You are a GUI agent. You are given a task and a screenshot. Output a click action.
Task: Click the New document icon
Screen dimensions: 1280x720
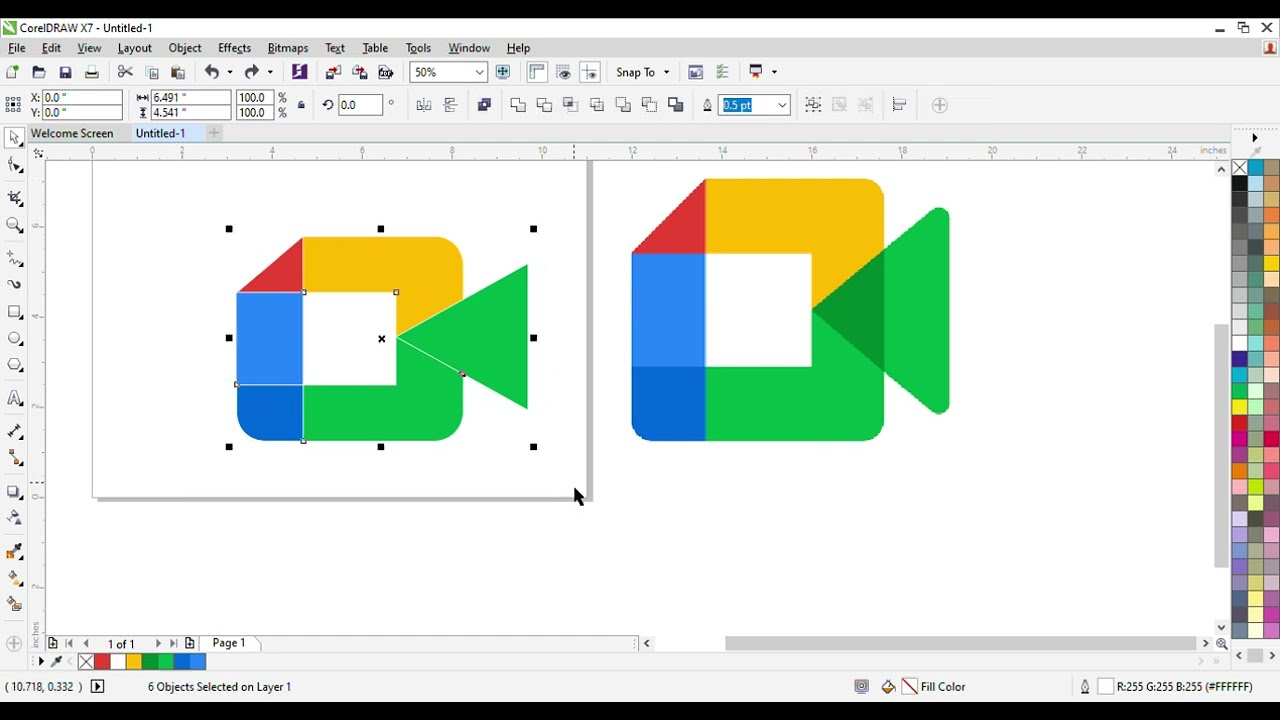coord(12,72)
